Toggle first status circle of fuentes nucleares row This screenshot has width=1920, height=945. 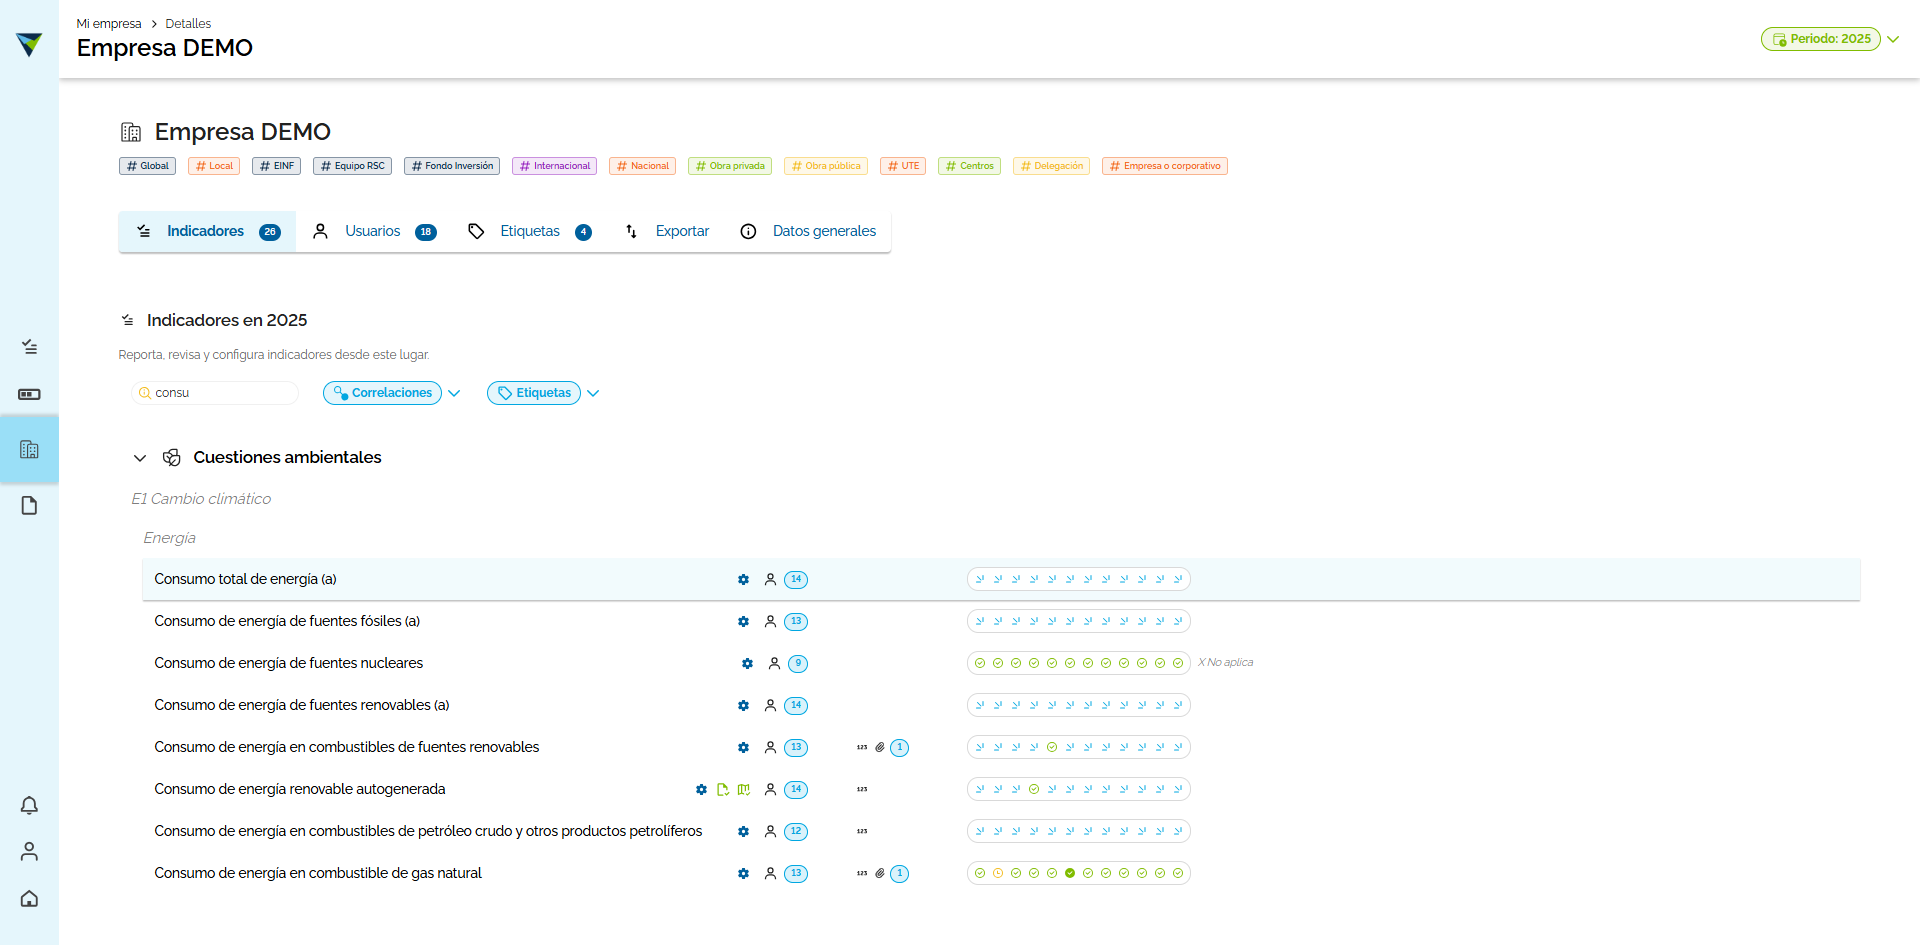[980, 663]
